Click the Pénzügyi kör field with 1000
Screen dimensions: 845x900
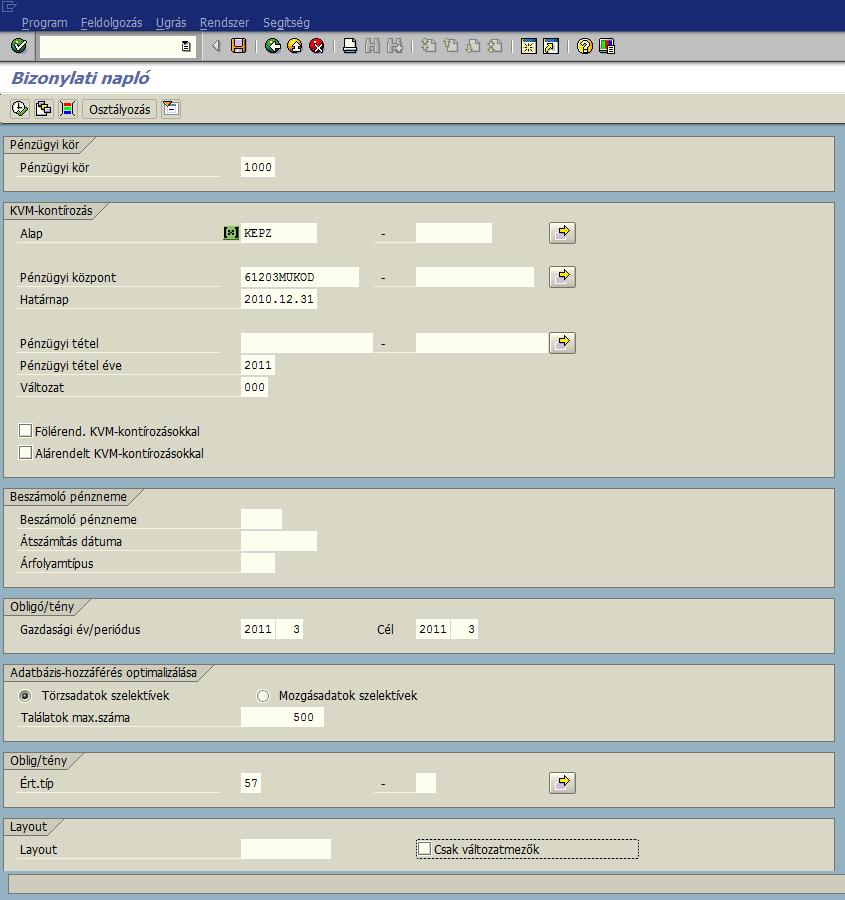tap(258, 167)
